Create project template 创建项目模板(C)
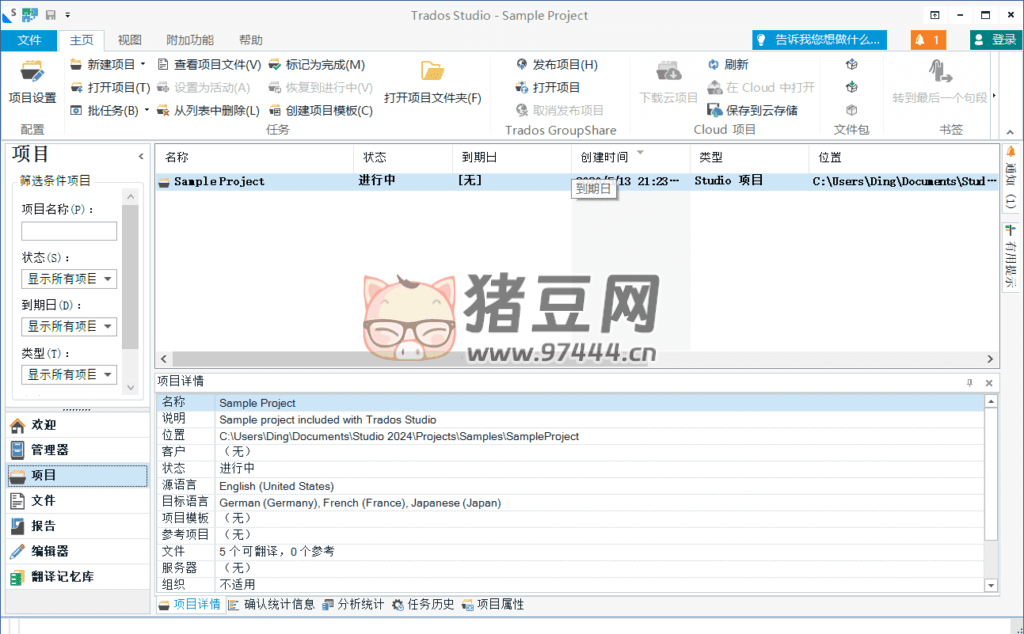 tap(321, 110)
